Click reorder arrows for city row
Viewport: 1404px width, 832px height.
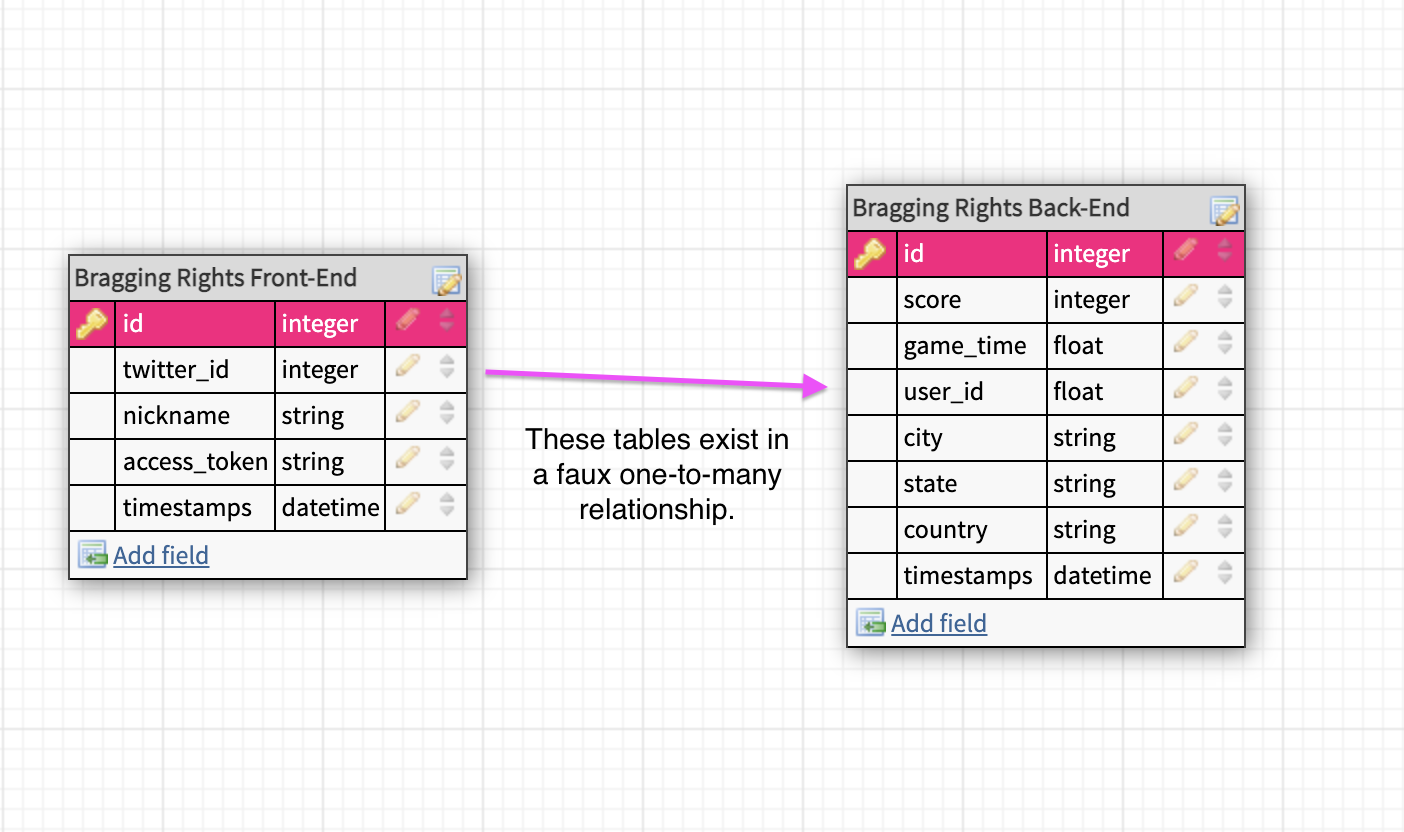1225,435
